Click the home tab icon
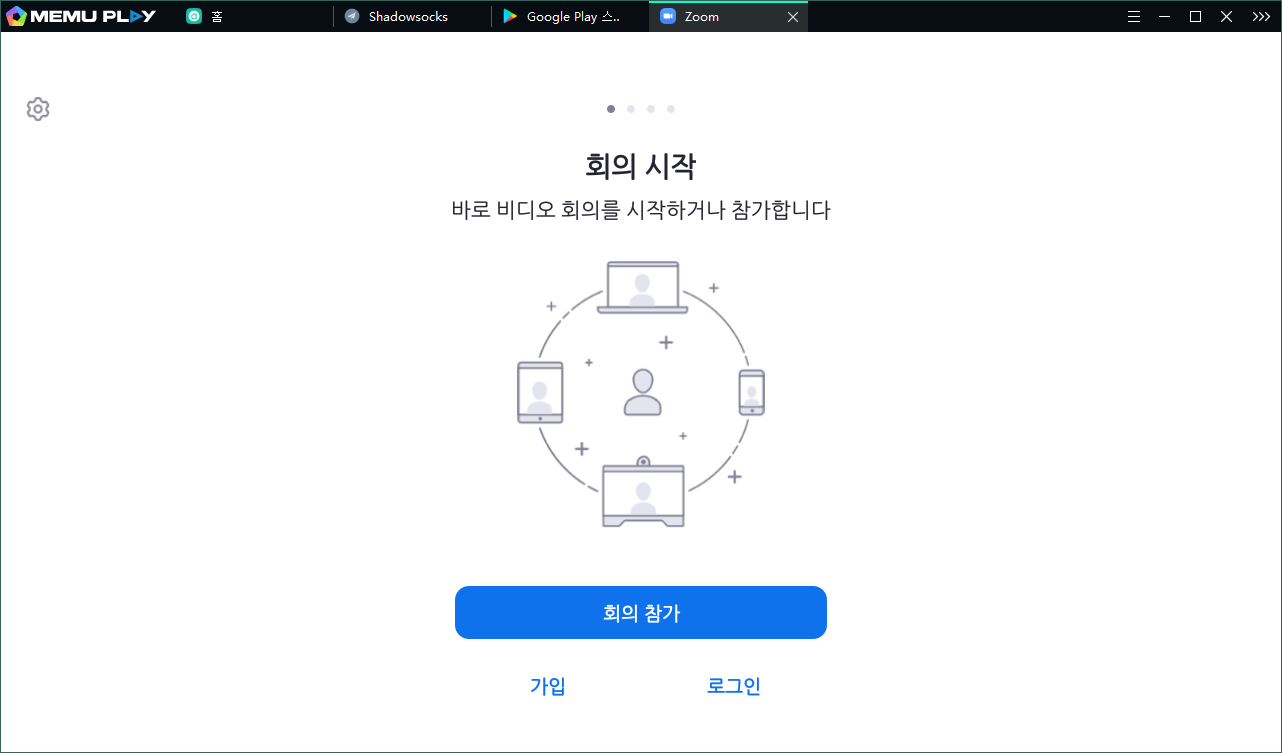This screenshot has height=753, width=1282. (x=194, y=16)
